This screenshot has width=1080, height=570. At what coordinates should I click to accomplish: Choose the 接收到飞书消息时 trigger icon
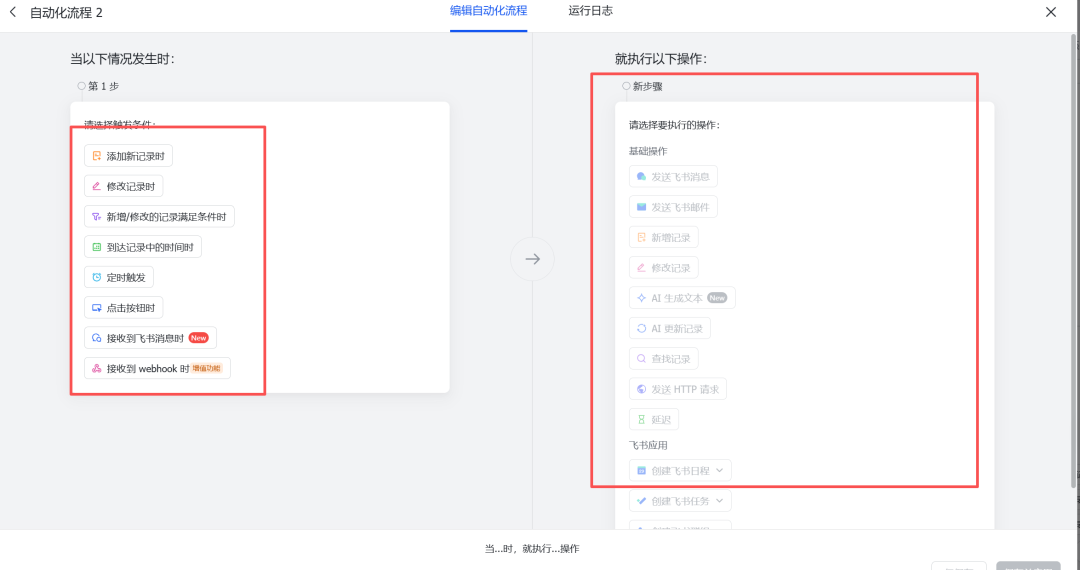(97, 338)
